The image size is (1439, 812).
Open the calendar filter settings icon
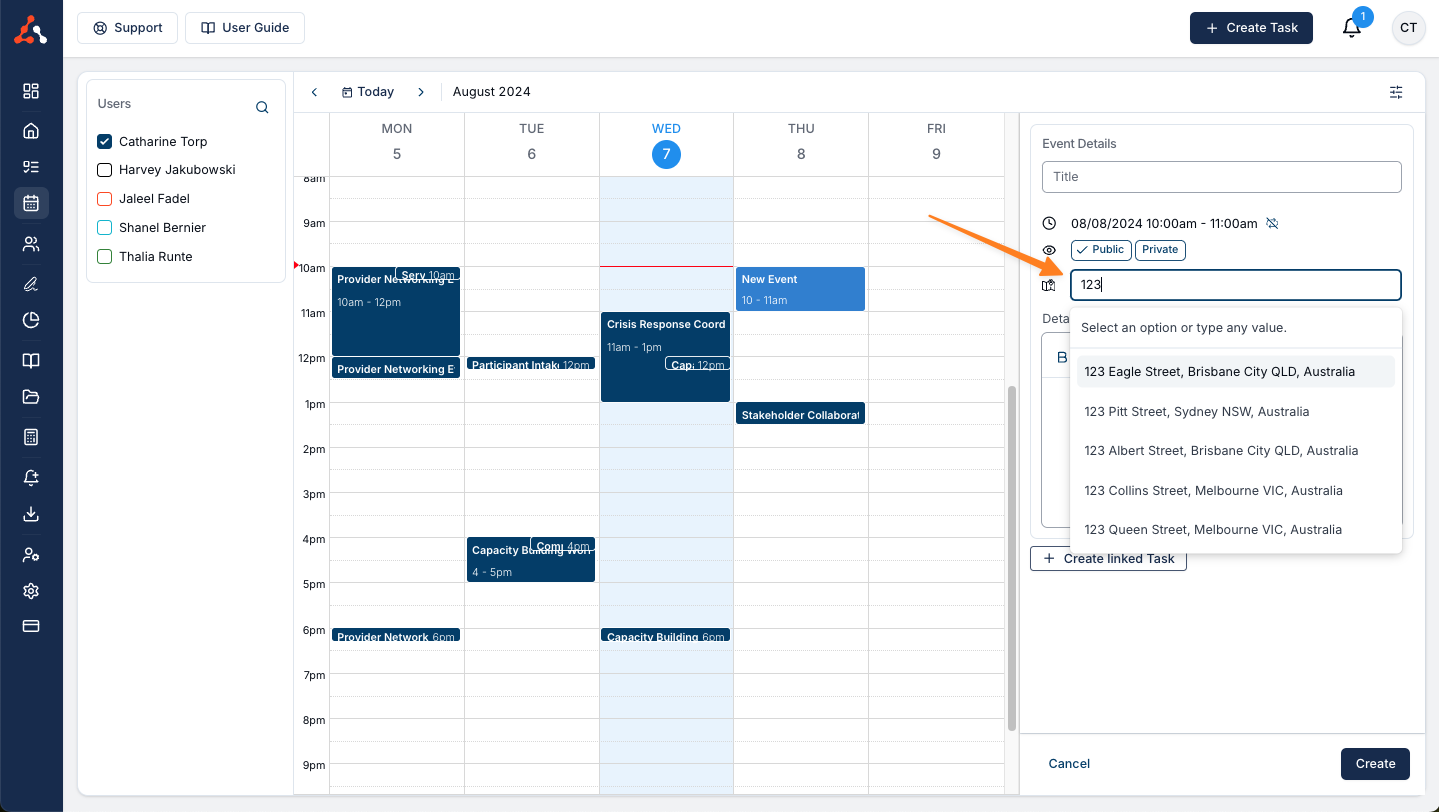[x=1396, y=92]
